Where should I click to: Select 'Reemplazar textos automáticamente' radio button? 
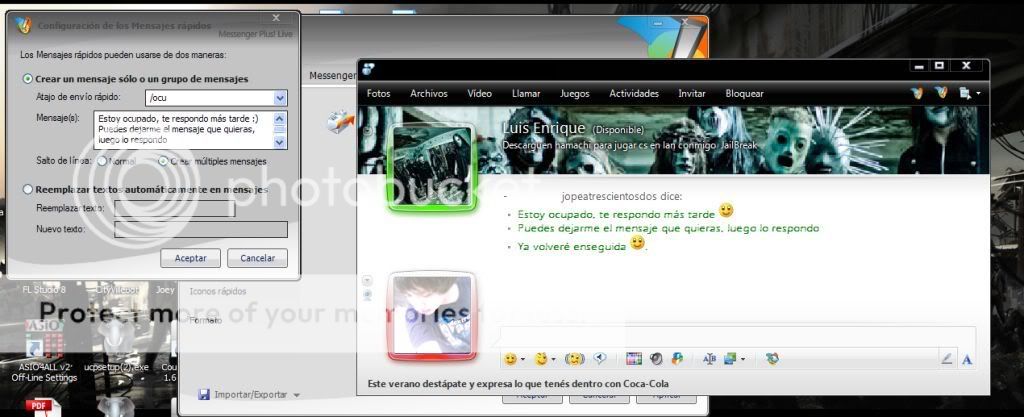[27, 189]
